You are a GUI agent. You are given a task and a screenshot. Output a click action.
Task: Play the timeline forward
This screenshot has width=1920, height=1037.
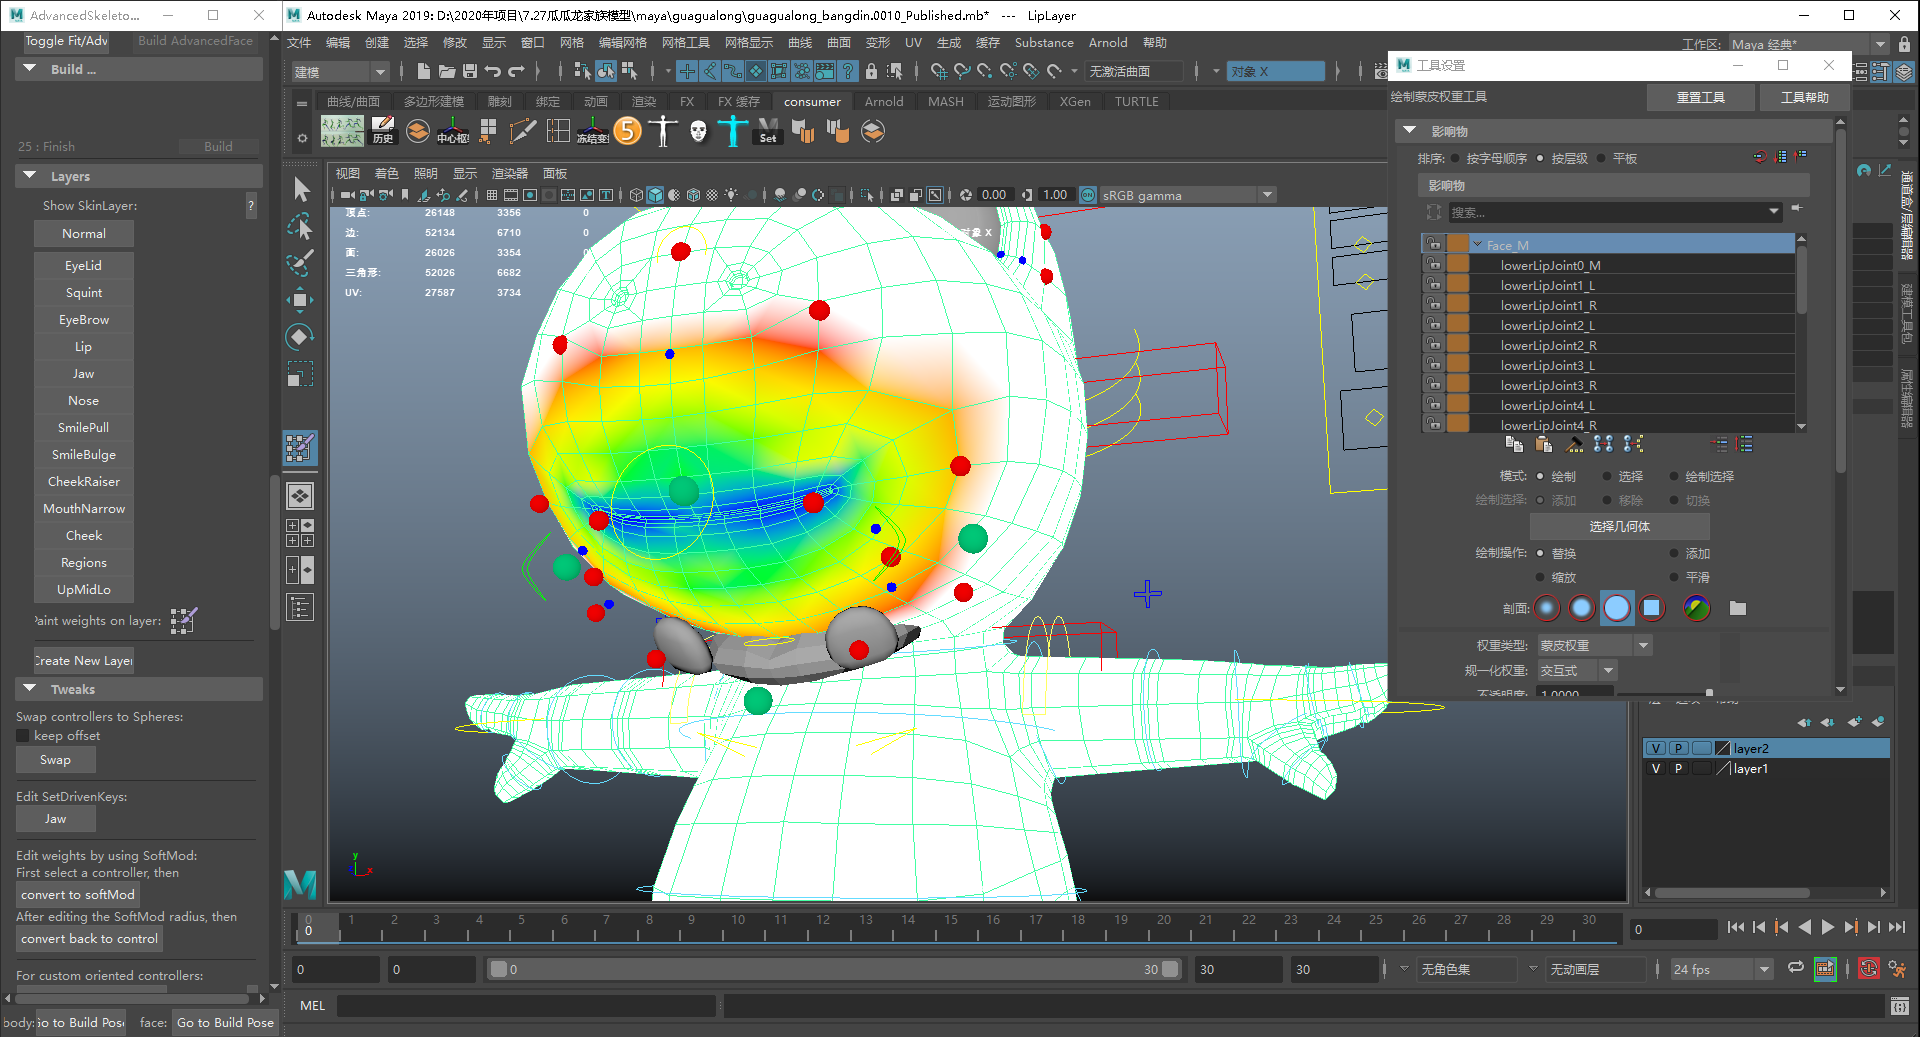point(1828,927)
